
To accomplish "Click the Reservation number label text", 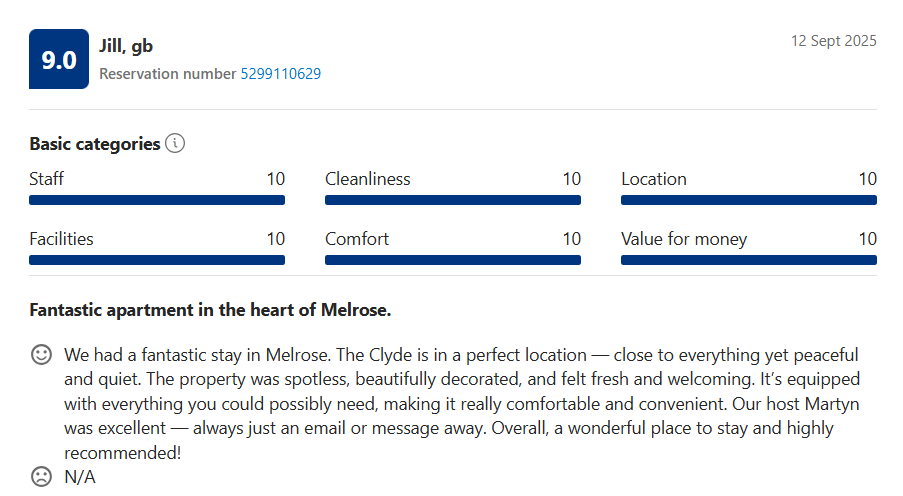I will click(168, 74).
